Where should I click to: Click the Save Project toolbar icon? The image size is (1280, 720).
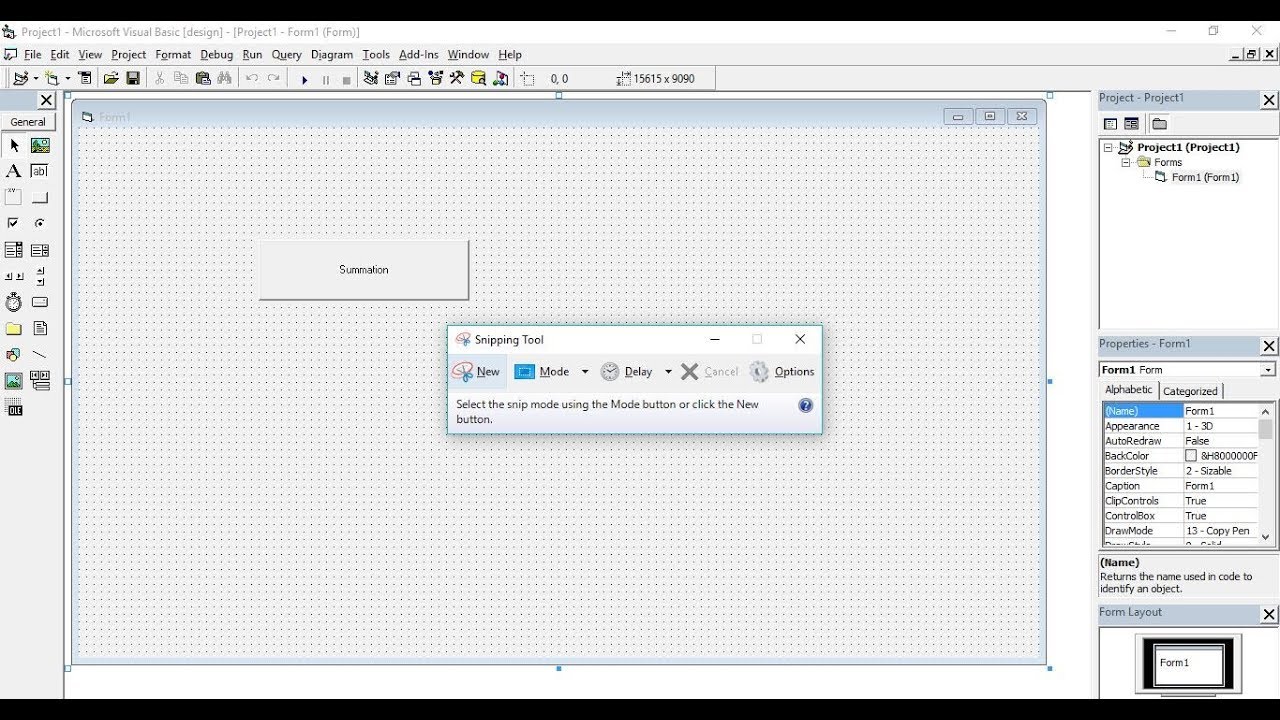[x=132, y=78]
